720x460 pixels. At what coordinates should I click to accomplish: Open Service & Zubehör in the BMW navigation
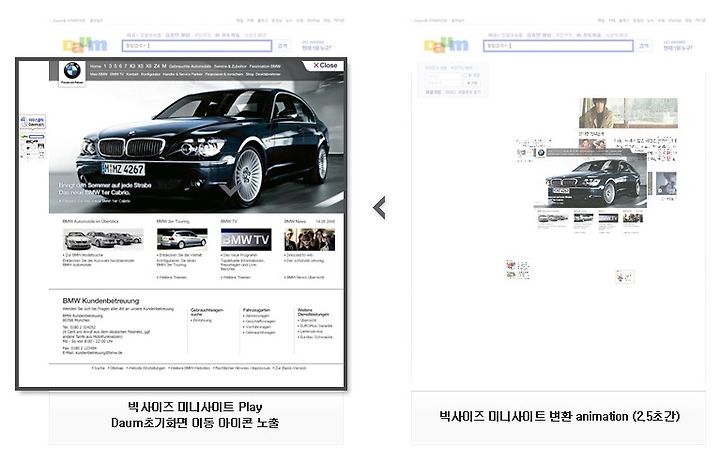pyautogui.click(x=230, y=67)
